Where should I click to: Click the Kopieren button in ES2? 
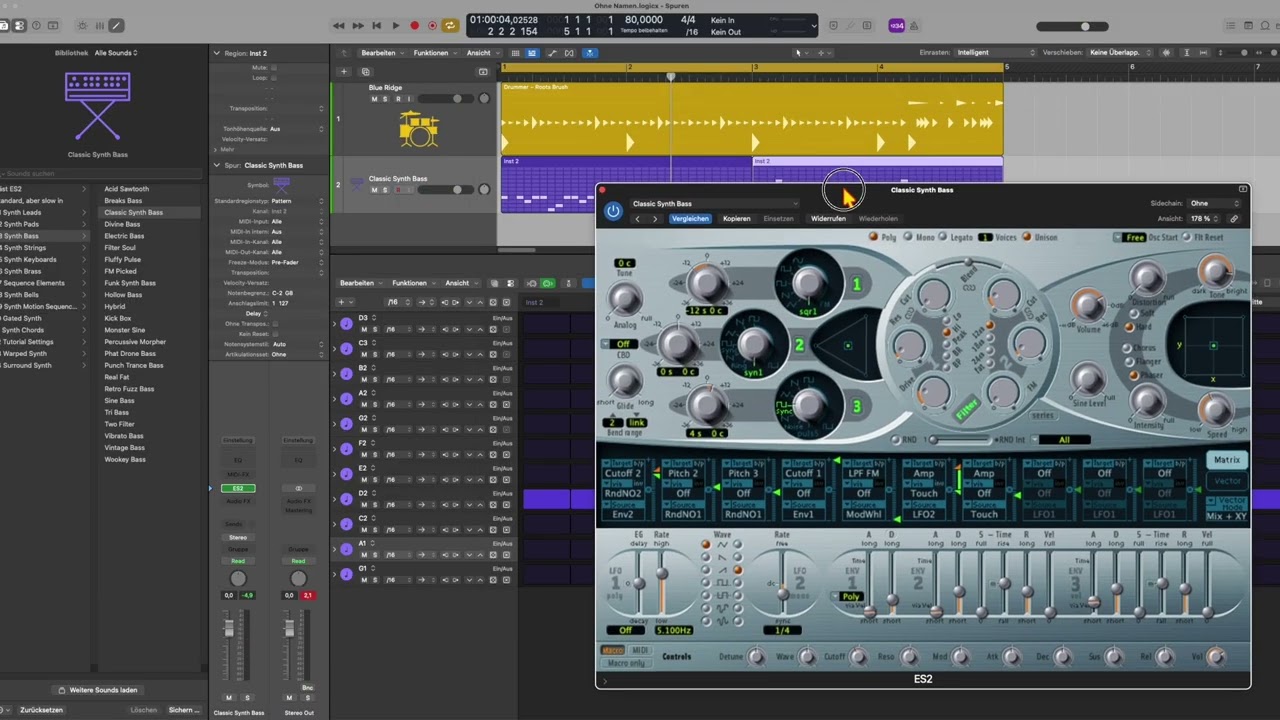pos(736,219)
